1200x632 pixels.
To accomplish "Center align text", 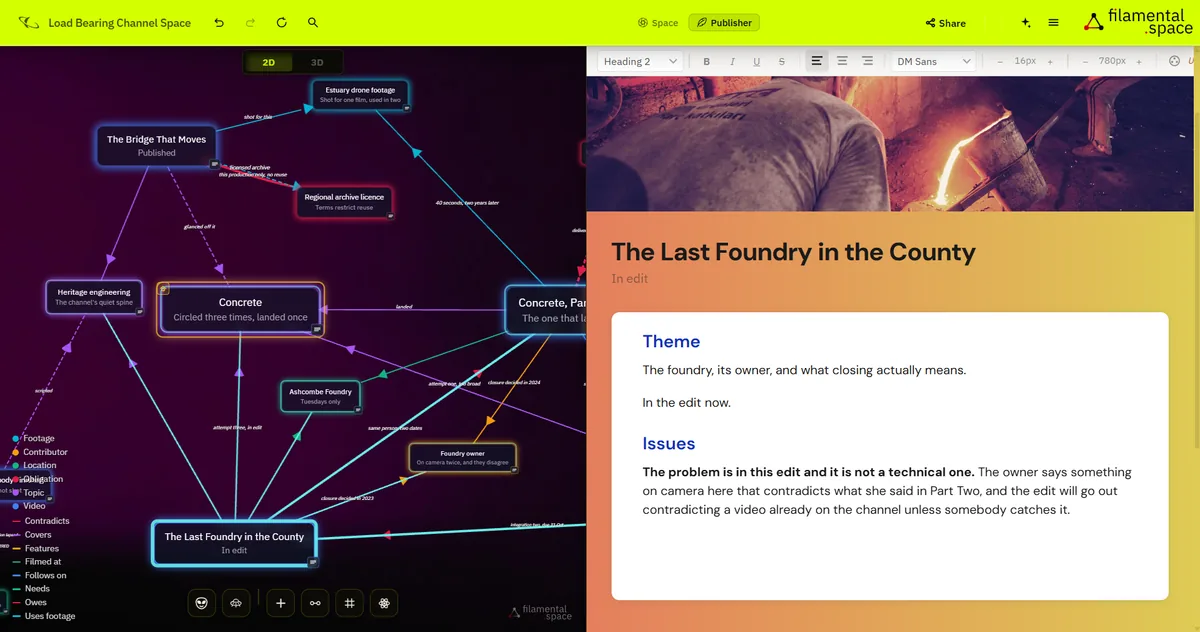I will (x=842, y=61).
